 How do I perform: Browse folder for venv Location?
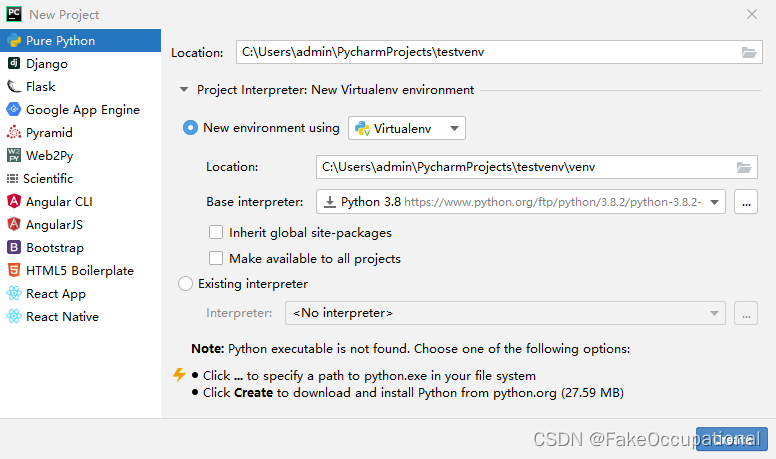click(x=744, y=167)
